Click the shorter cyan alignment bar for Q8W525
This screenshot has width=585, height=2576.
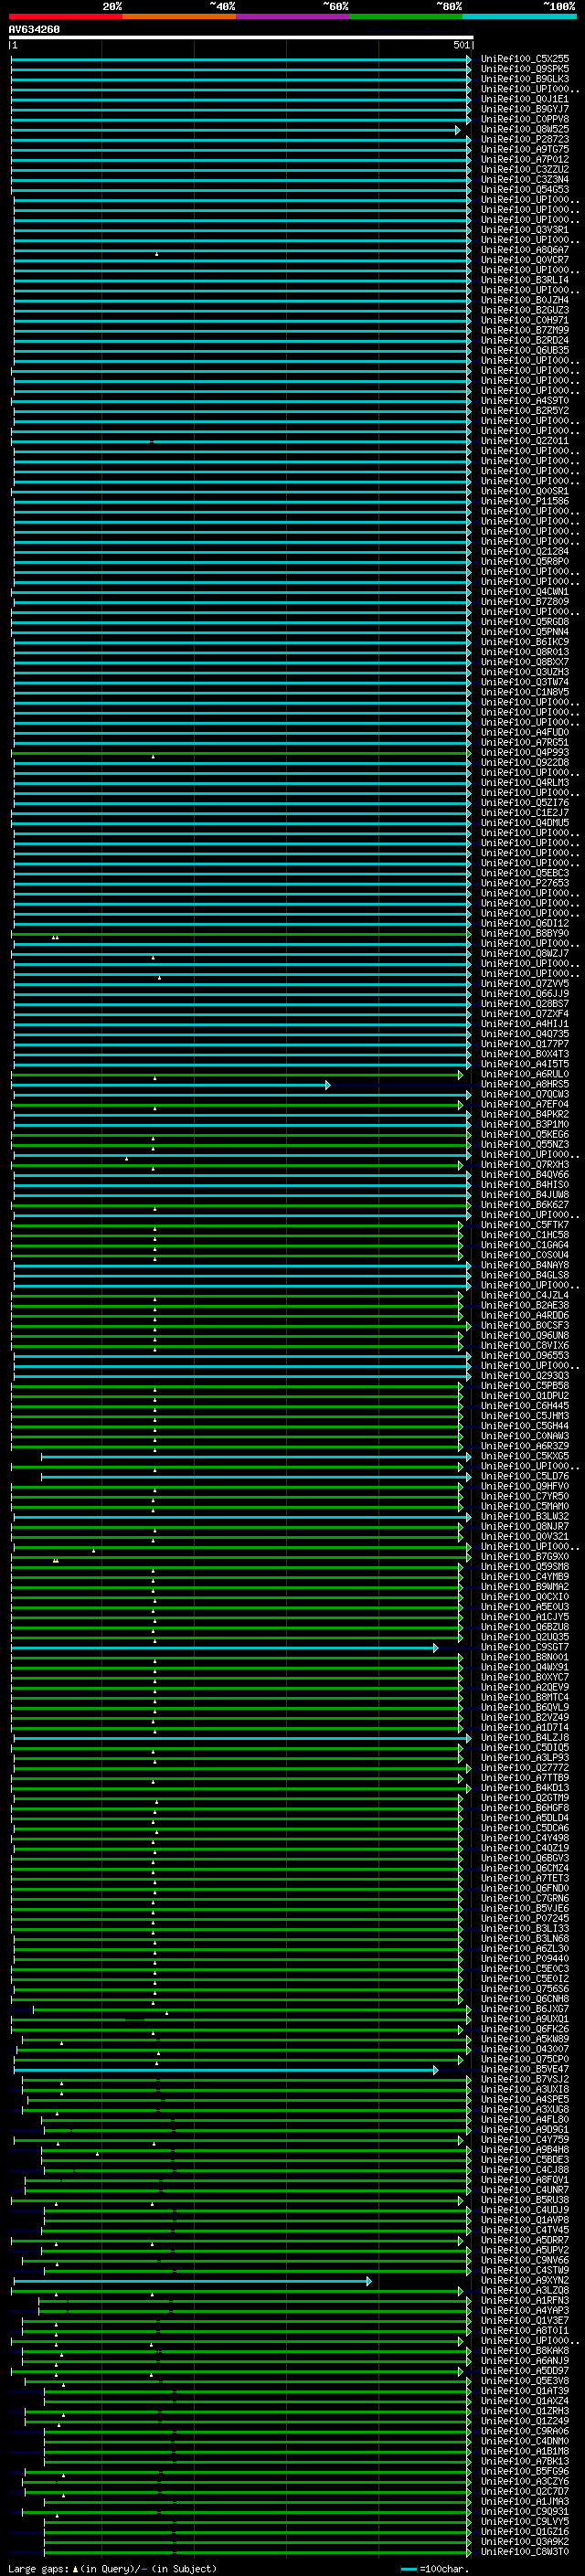(x=236, y=130)
